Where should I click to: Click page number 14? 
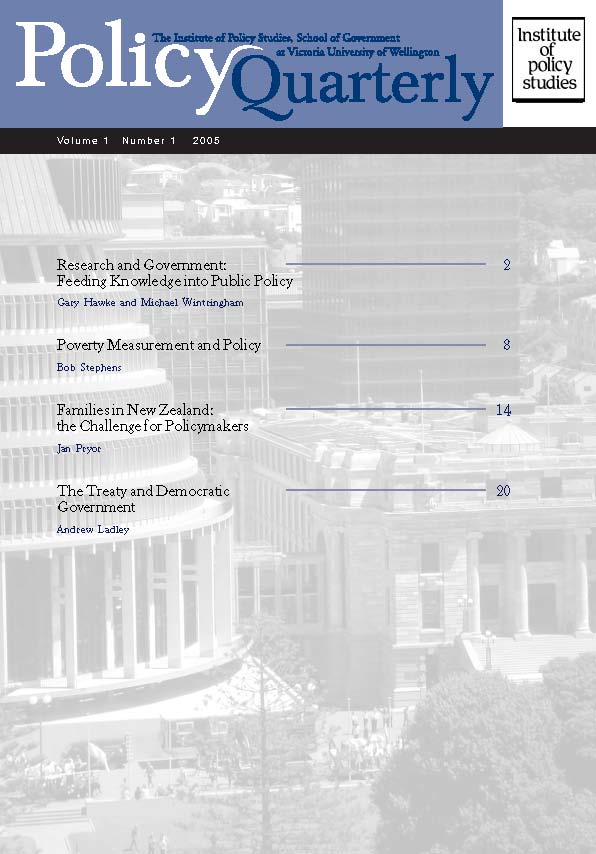pos(503,410)
